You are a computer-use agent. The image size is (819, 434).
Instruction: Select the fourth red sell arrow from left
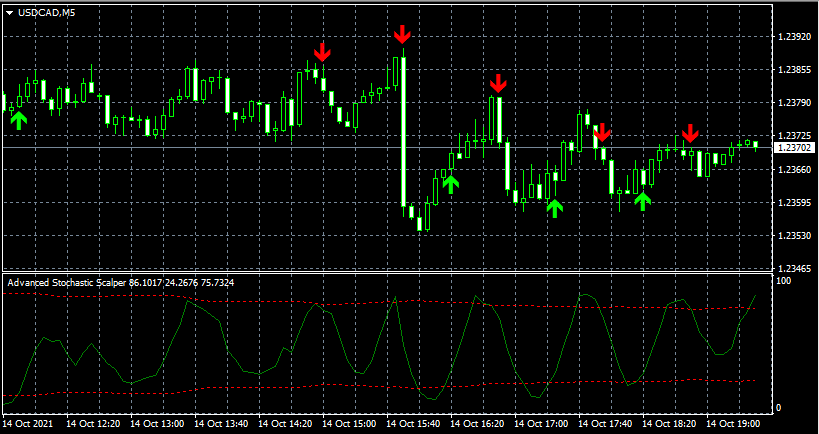pos(601,133)
